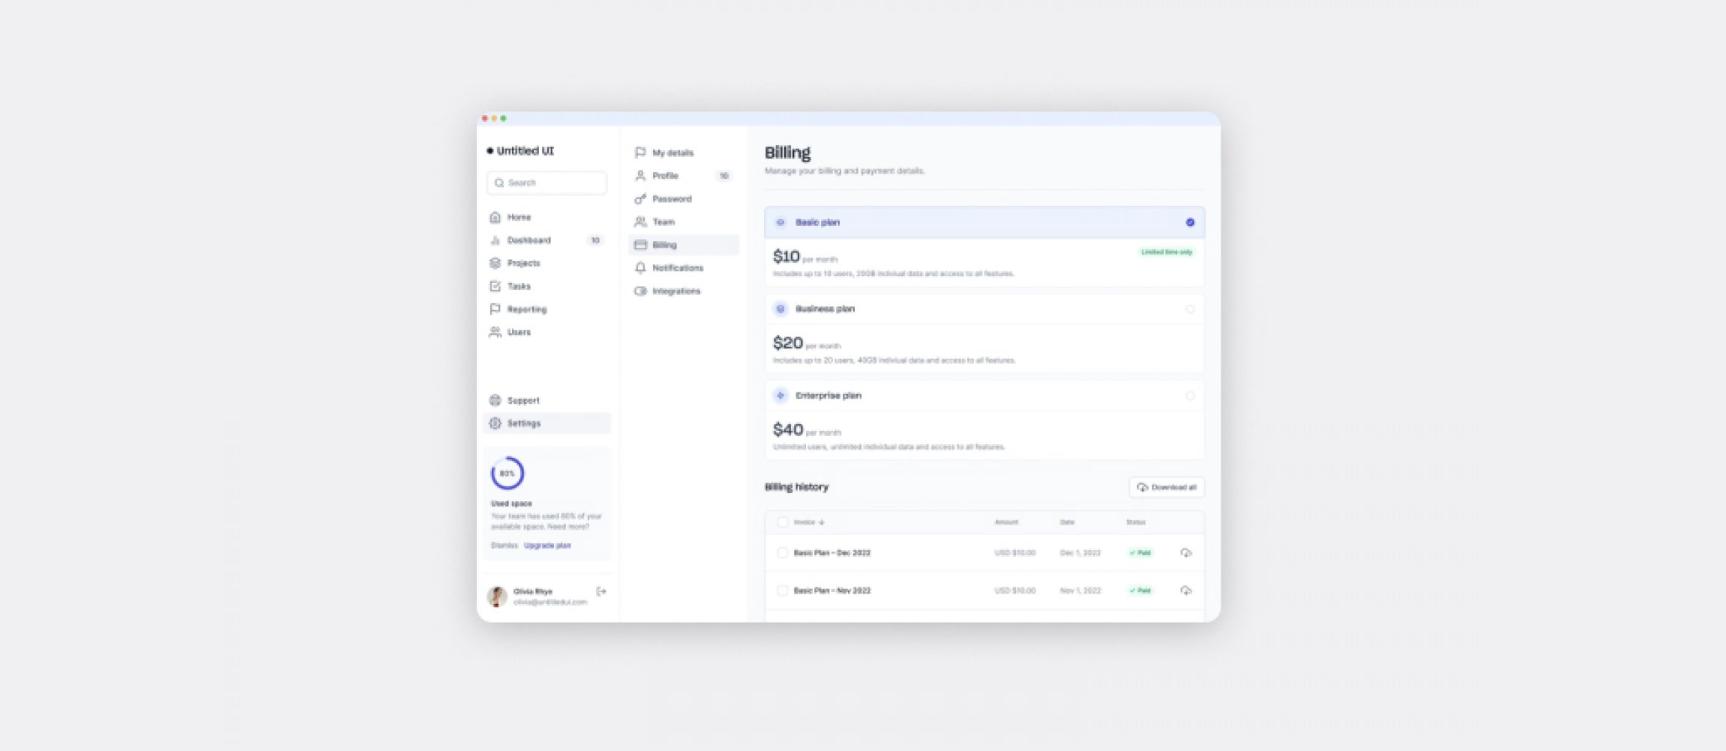Open the Integrations settings icon
This screenshot has width=1726, height=751.
[640, 291]
